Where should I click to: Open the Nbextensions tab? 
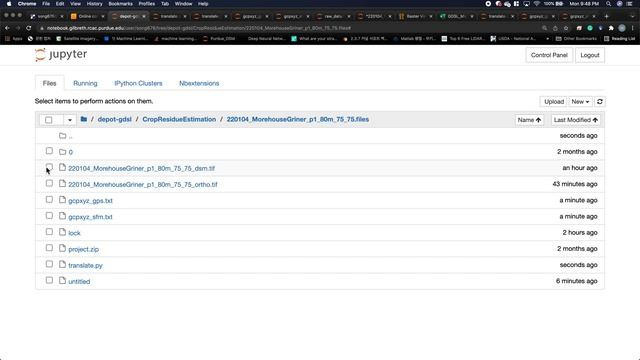(x=199, y=83)
